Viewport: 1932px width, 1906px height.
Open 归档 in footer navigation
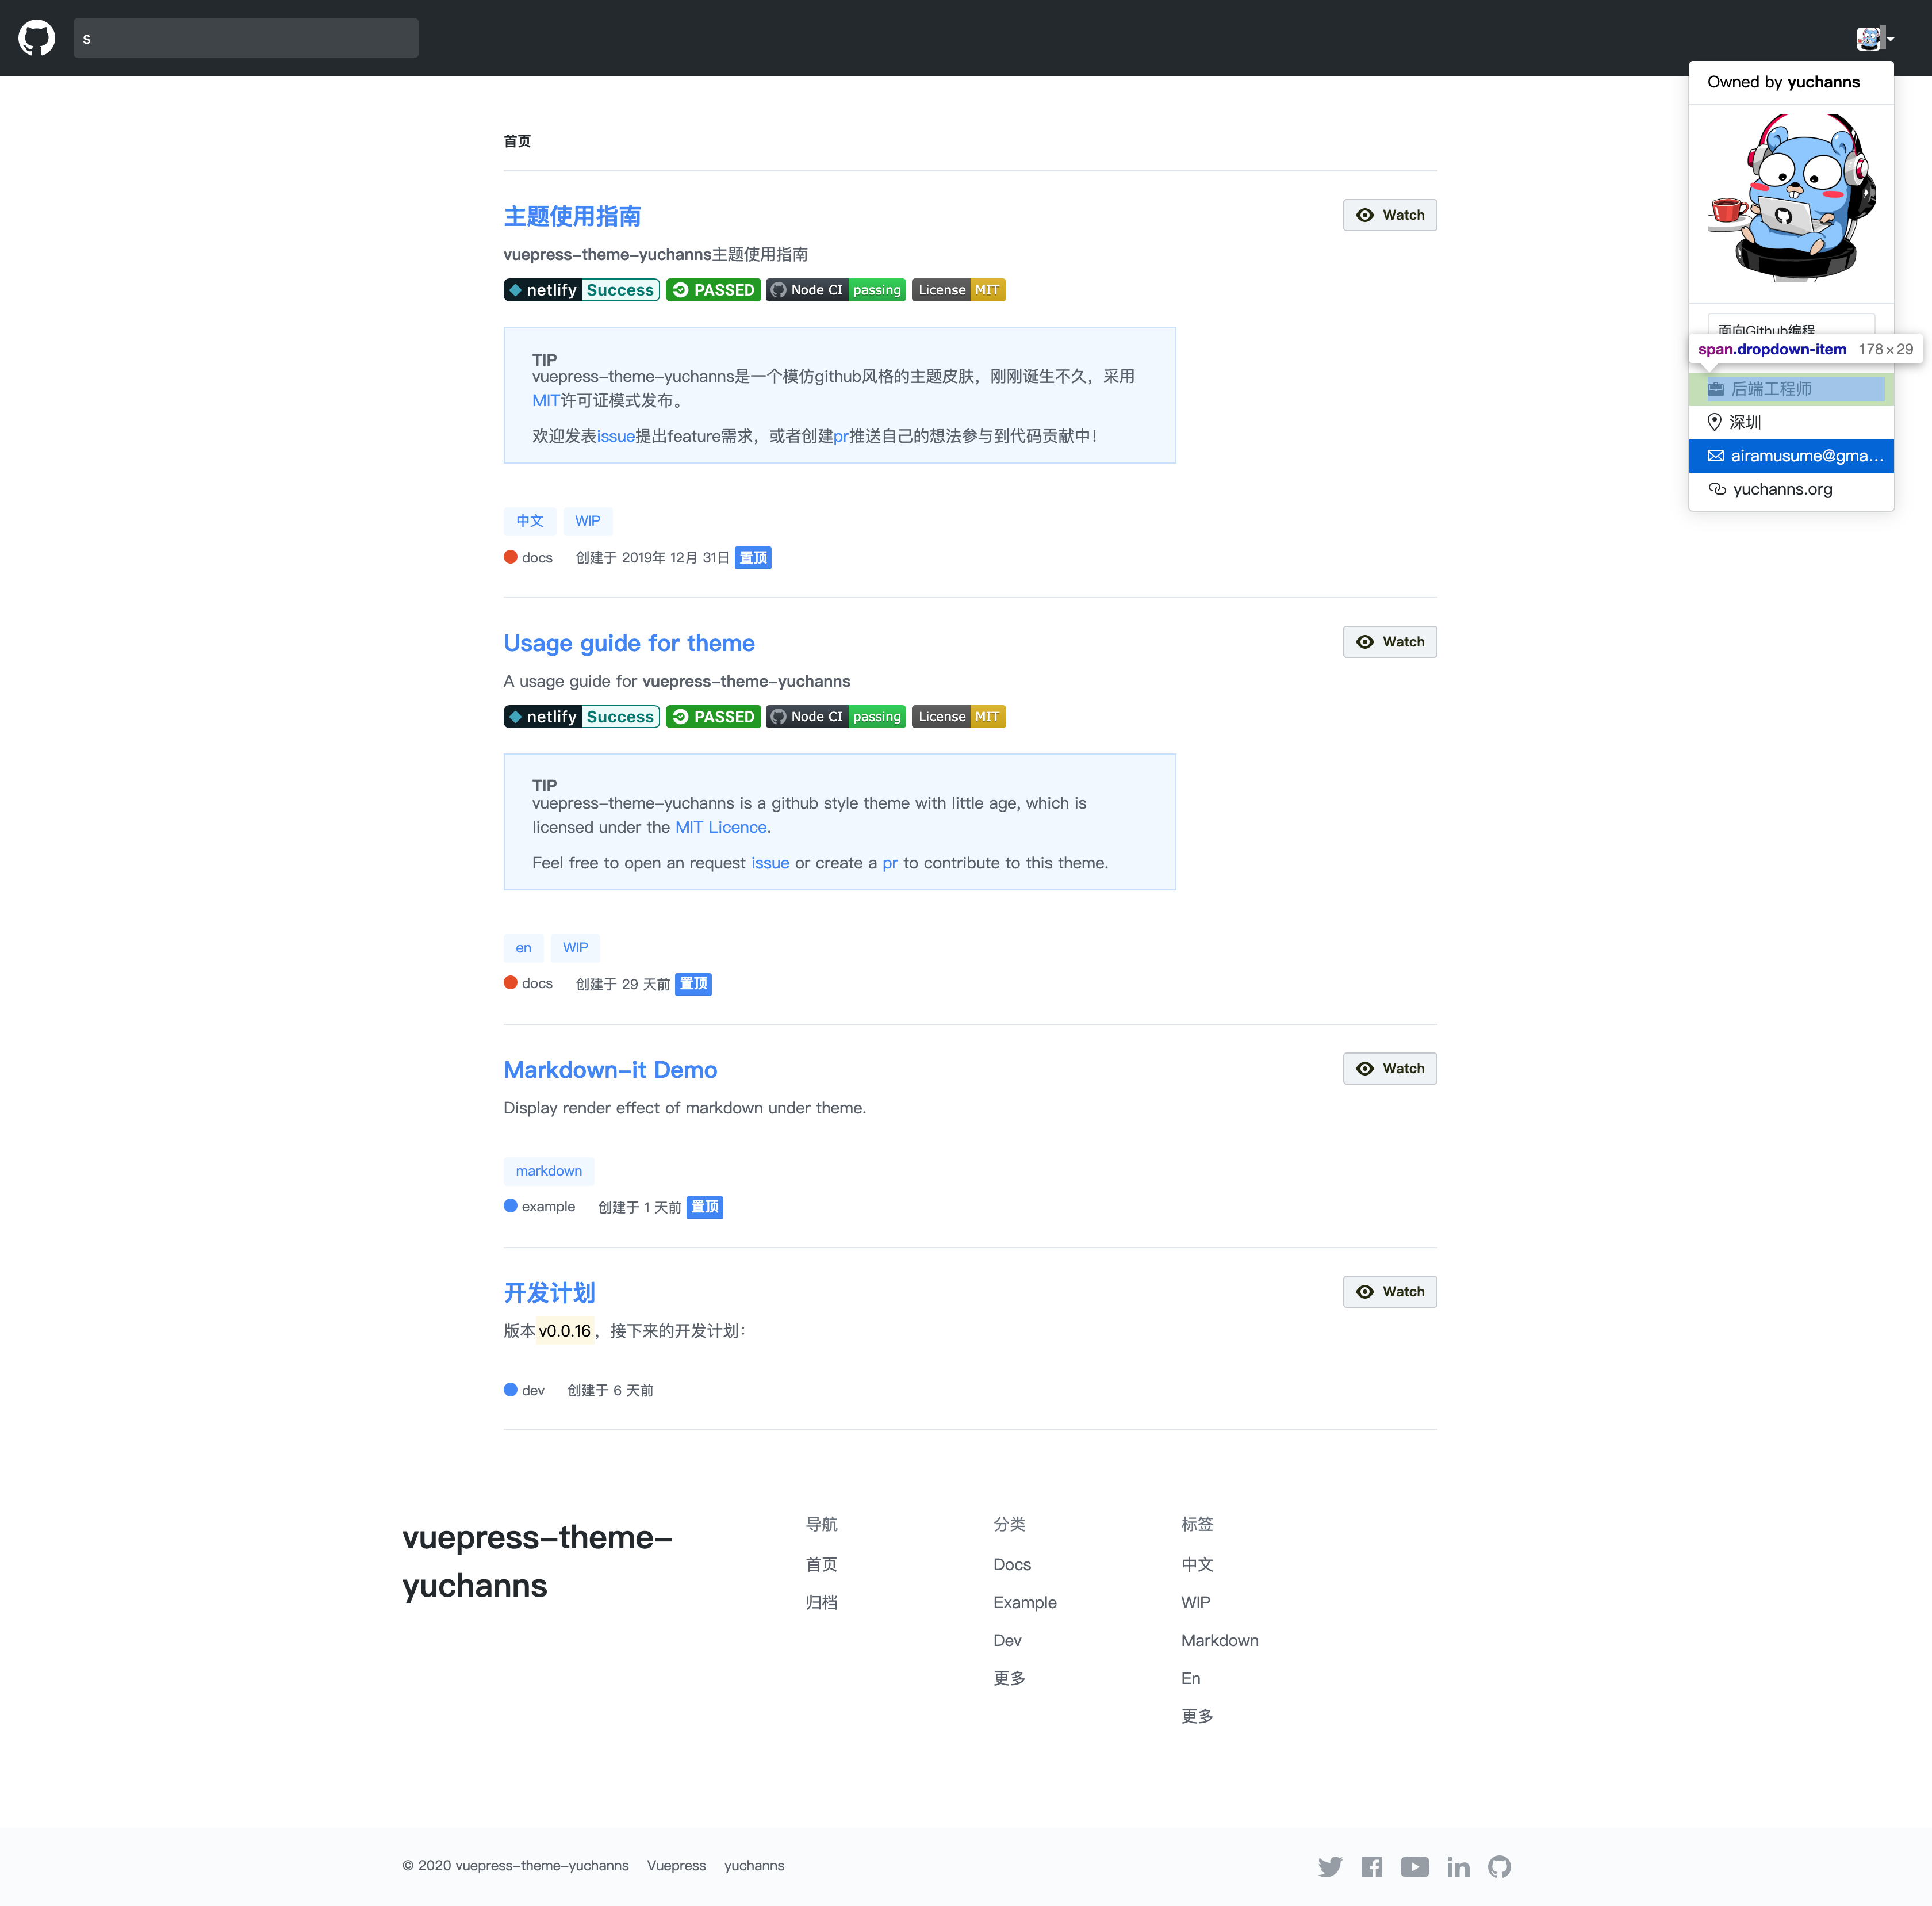(x=821, y=1602)
